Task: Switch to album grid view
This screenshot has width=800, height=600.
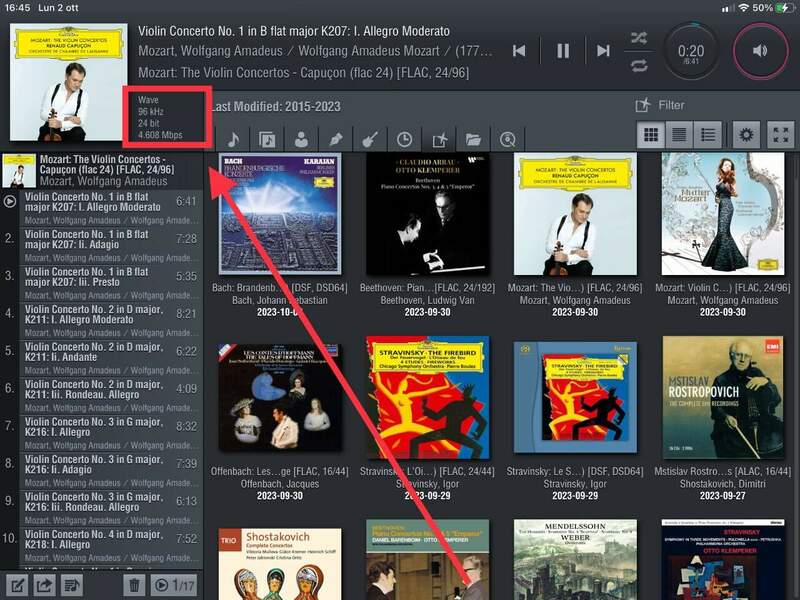Action: [x=651, y=135]
